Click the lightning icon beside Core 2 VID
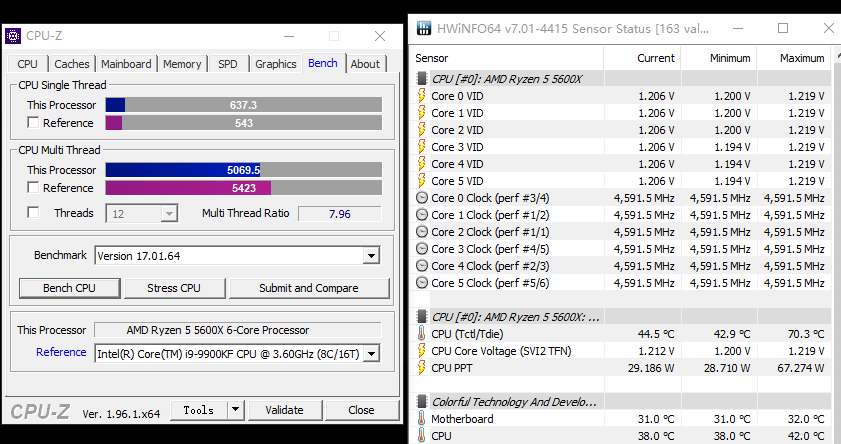 (422, 130)
